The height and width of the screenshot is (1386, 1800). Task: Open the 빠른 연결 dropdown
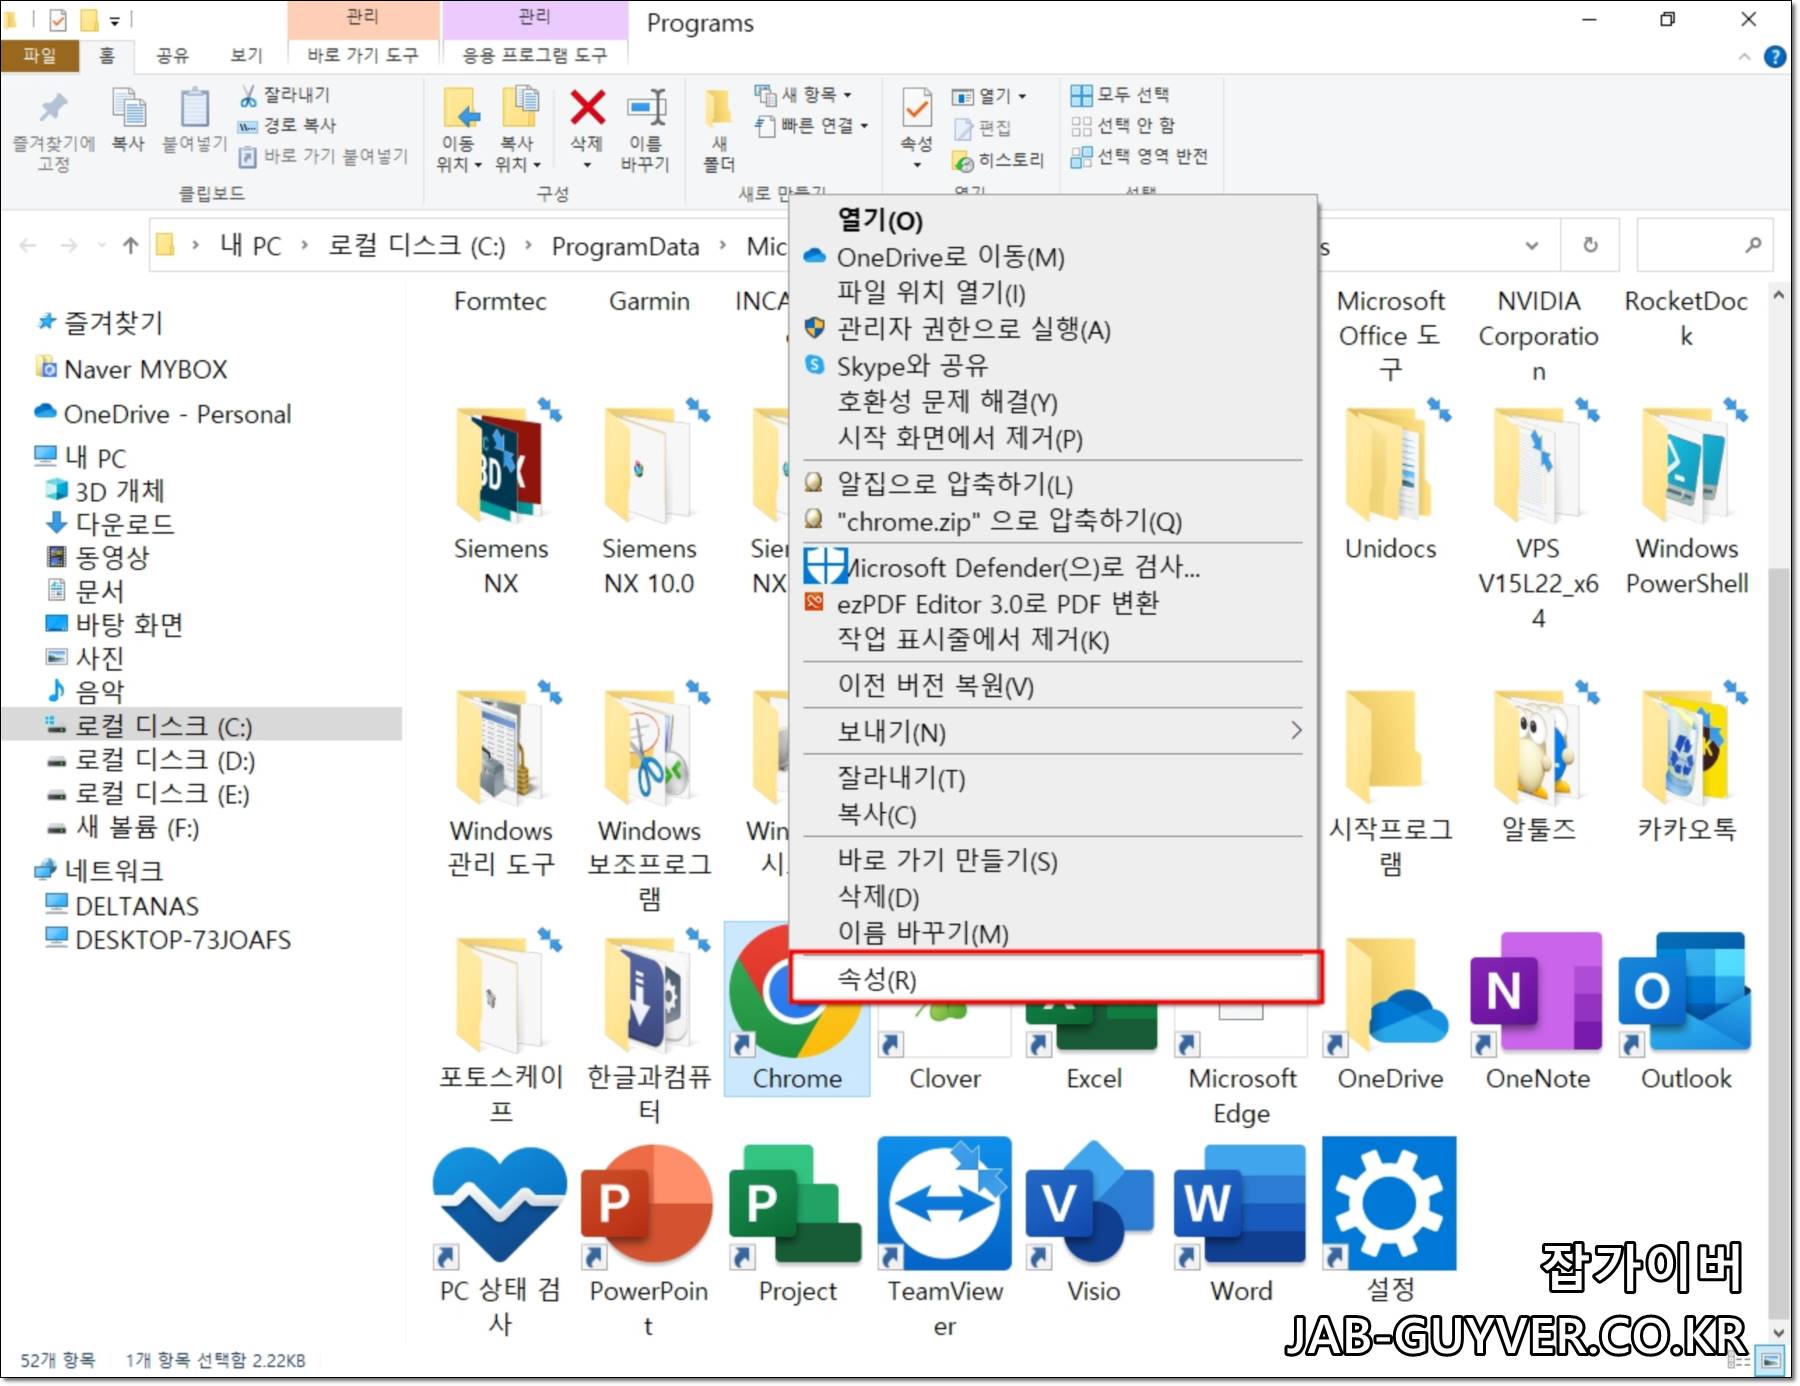click(x=812, y=126)
